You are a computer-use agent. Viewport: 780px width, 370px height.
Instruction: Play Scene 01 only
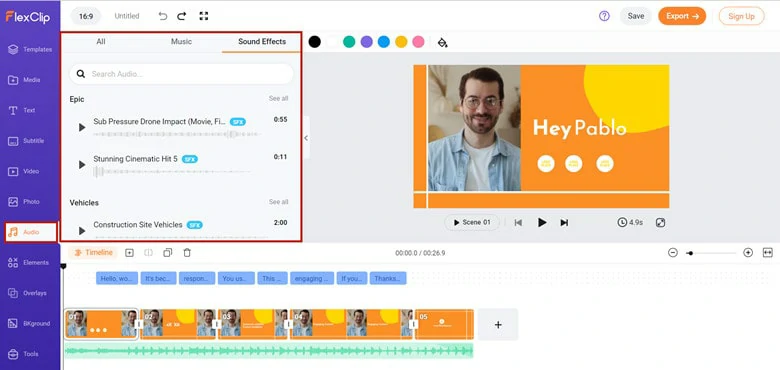(472, 222)
